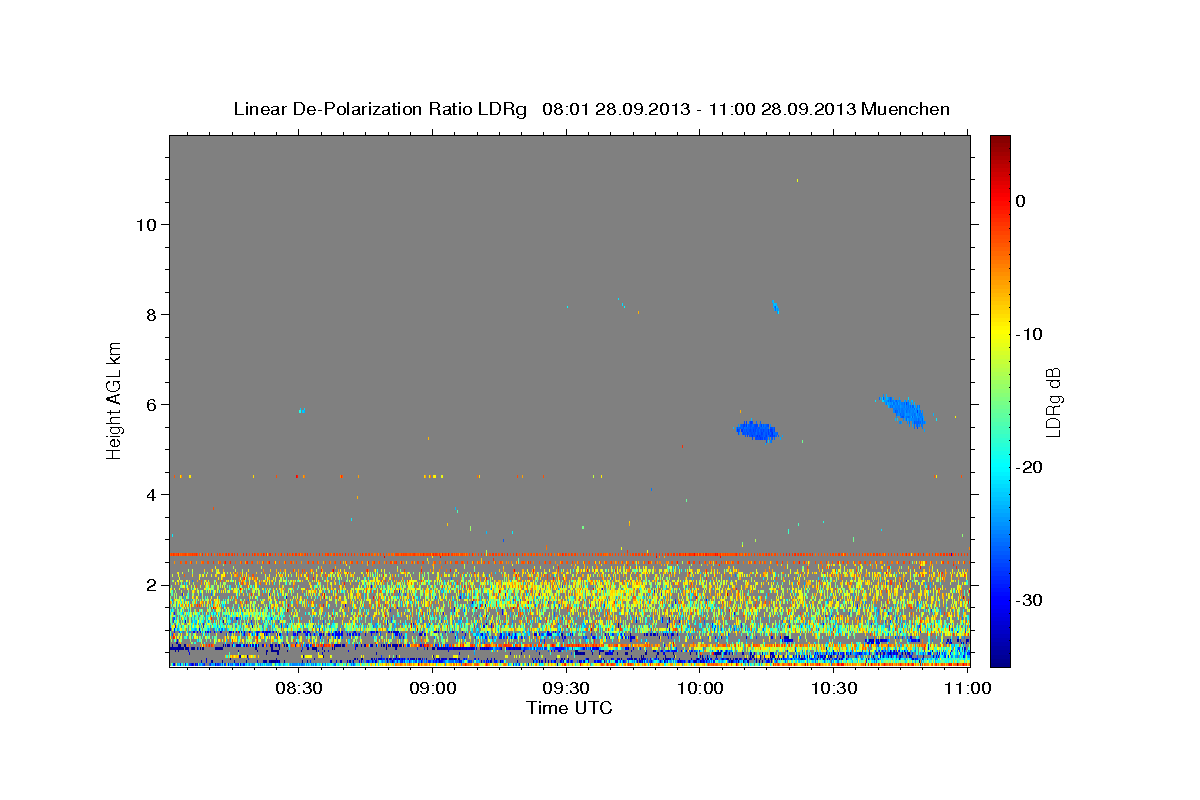Click the dark blue bottom of the colorbar
The width and height of the screenshot is (1200, 800).
pyautogui.click(x=1000, y=655)
